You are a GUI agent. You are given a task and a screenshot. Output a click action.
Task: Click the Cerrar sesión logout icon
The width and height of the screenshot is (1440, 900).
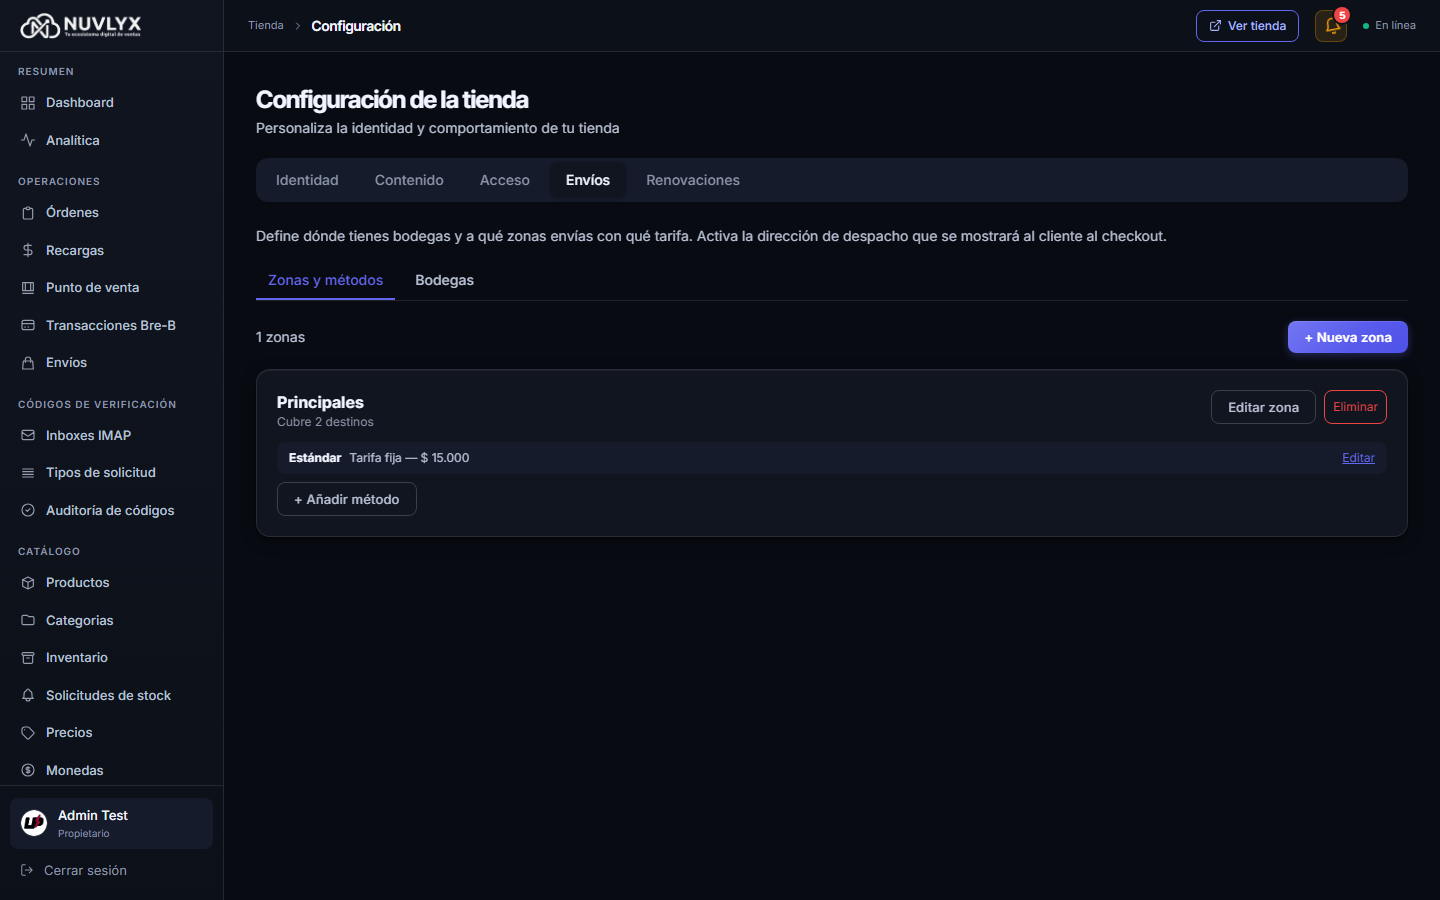pyautogui.click(x=27, y=870)
